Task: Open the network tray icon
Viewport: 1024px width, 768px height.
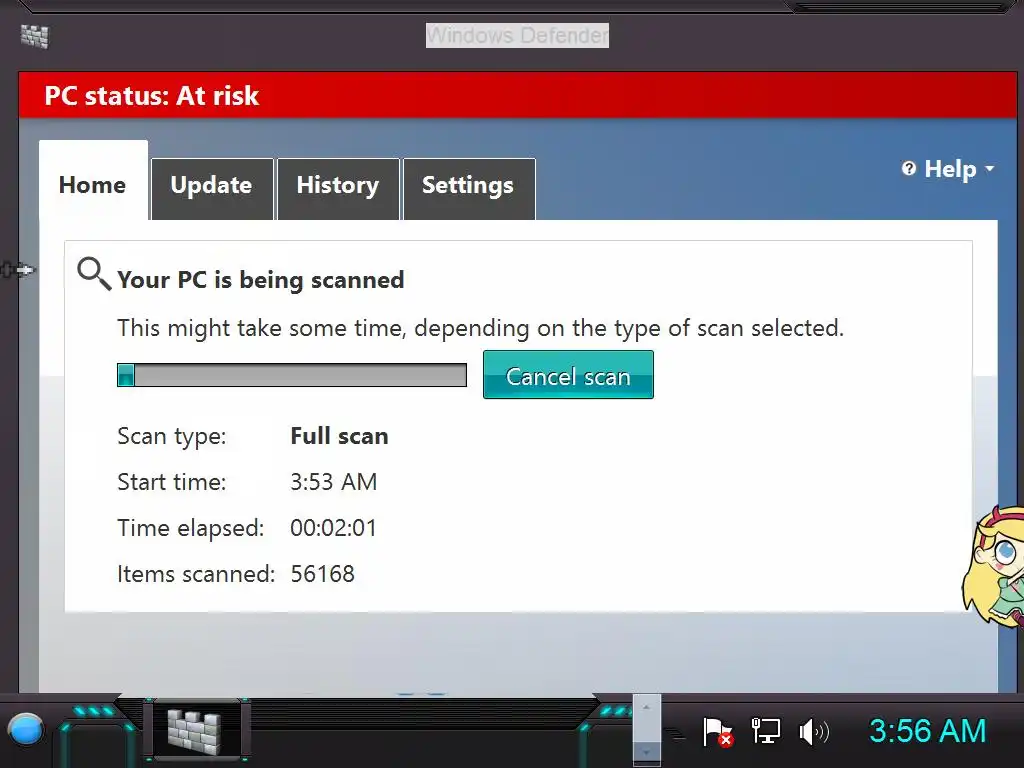Action: (765, 731)
